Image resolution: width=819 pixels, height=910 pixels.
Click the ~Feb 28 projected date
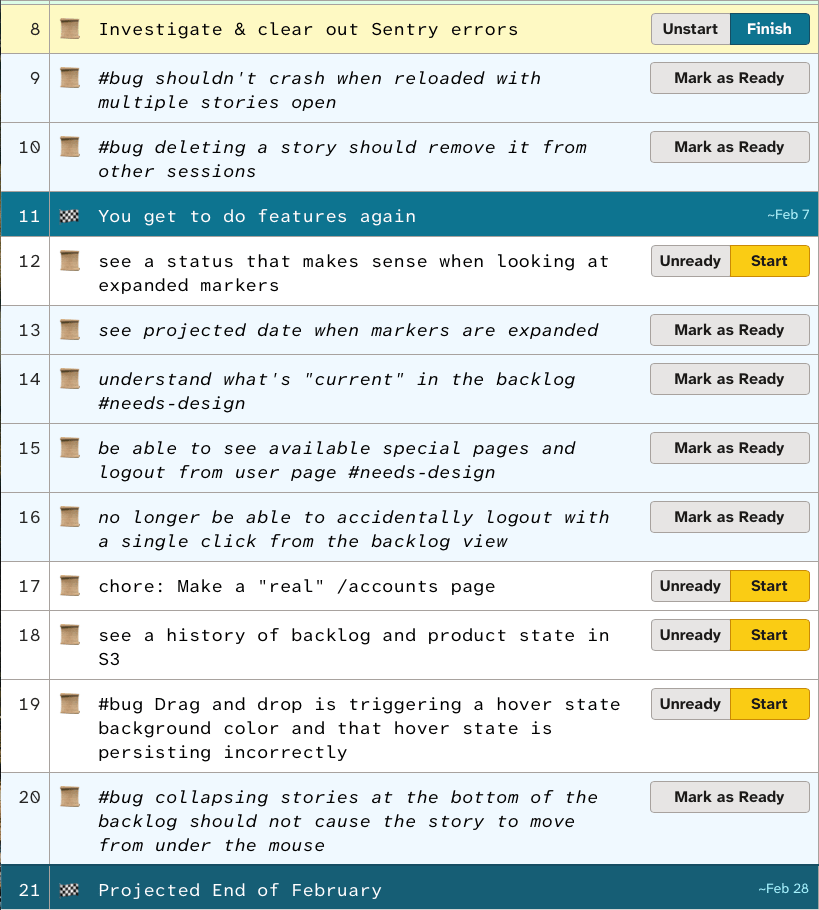pos(783,889)
